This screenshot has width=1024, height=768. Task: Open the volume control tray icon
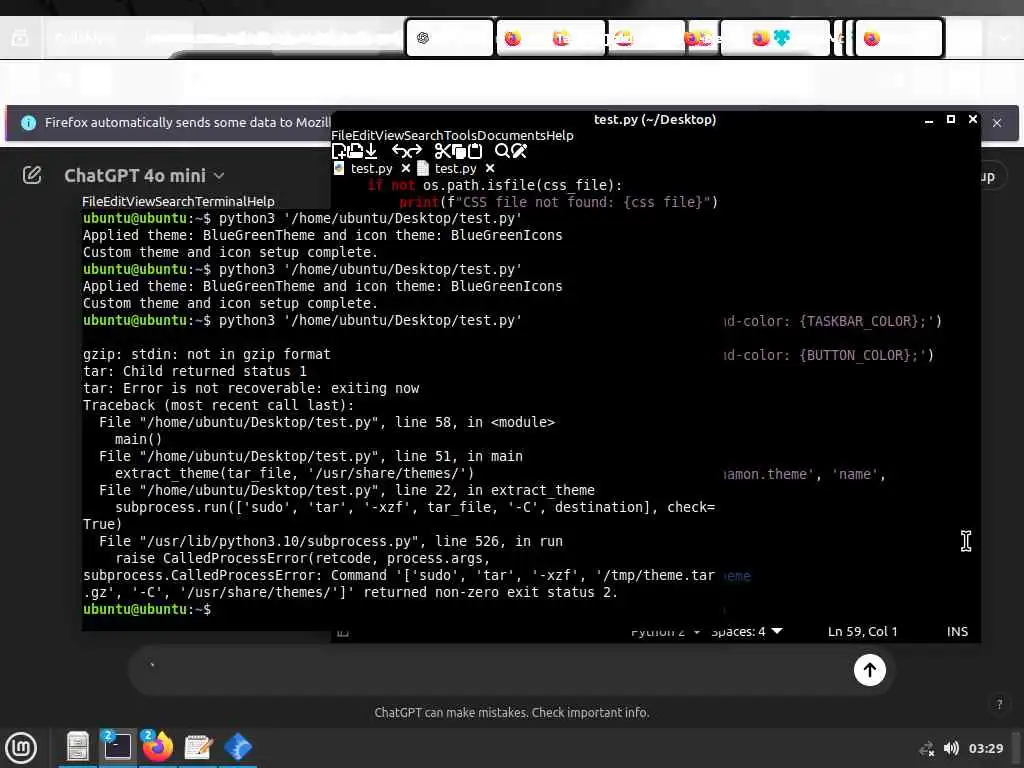coord(951,748)
